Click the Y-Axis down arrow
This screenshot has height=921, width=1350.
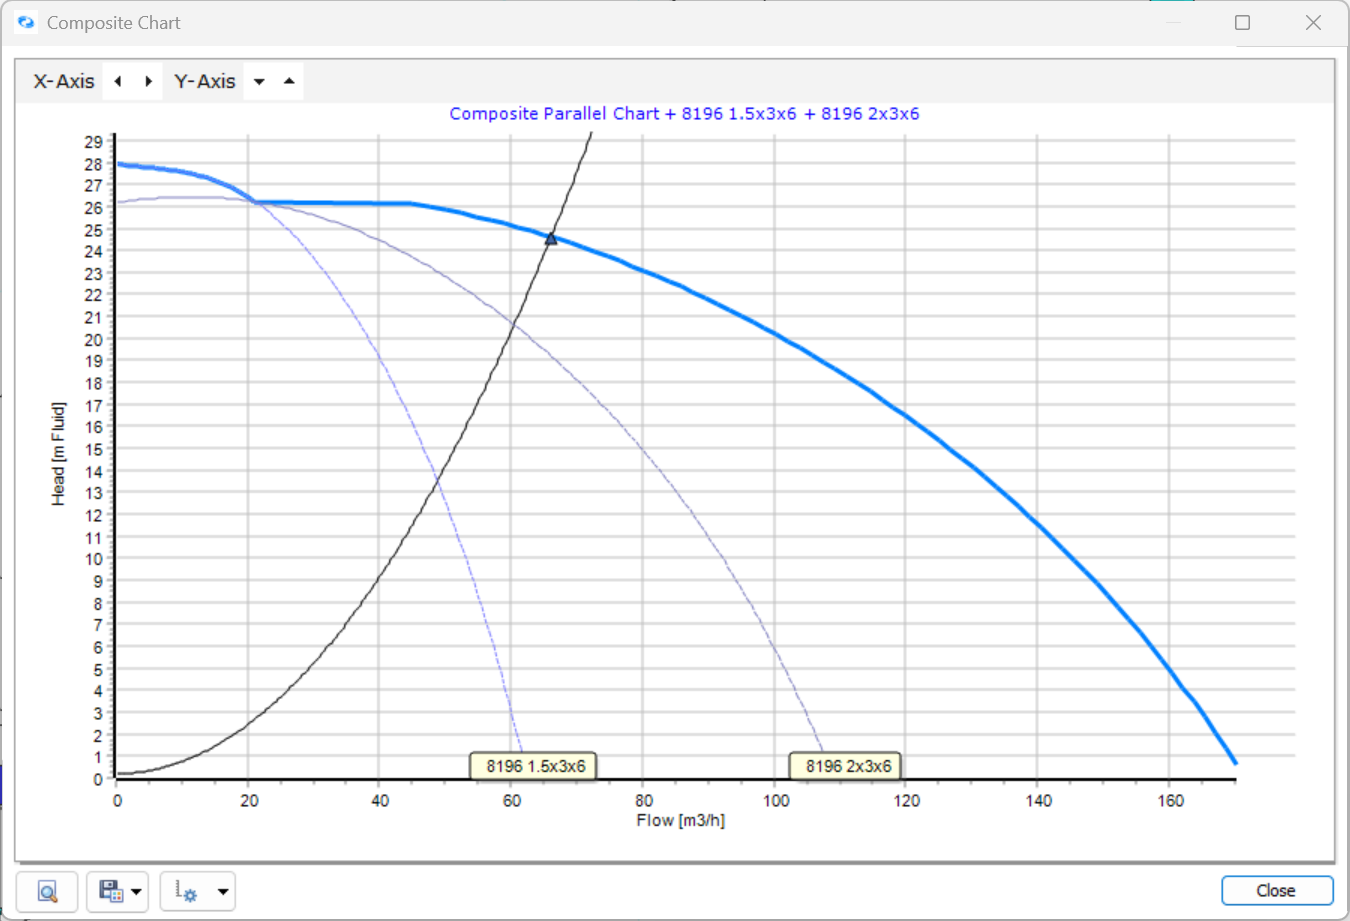click(x=259, y=82)
